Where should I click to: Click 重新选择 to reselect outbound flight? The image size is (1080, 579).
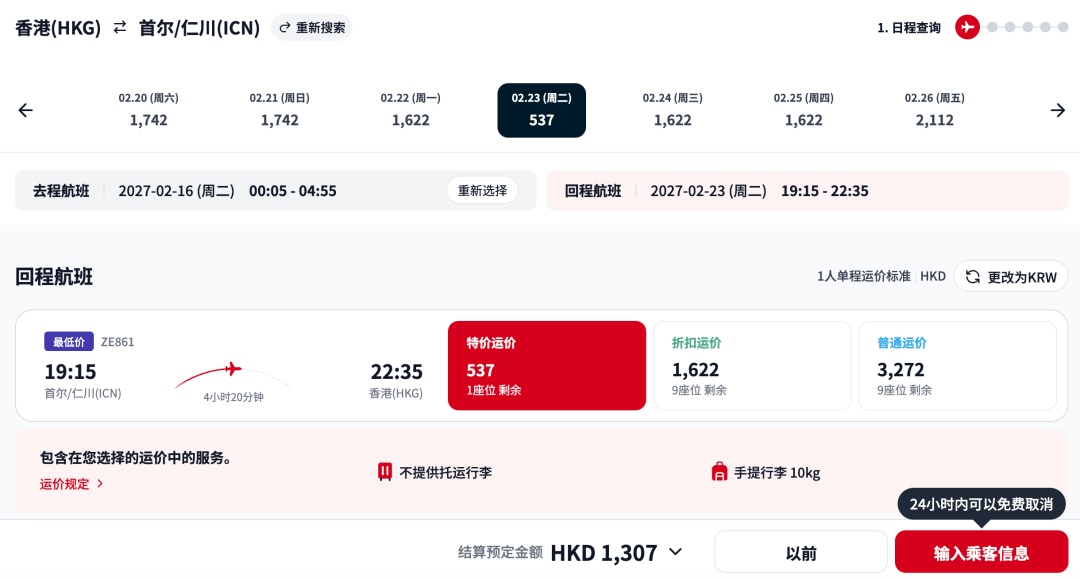(482, 190)
